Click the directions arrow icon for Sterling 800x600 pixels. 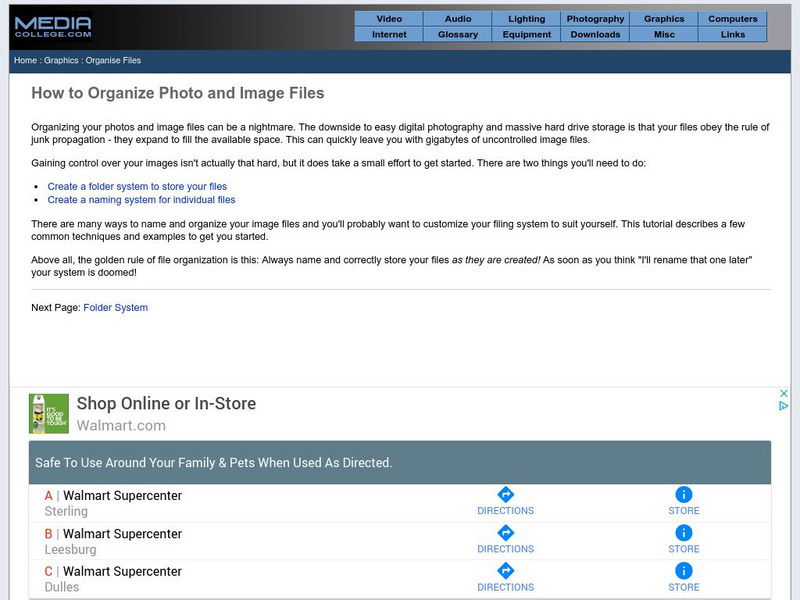tap(505, 495)
